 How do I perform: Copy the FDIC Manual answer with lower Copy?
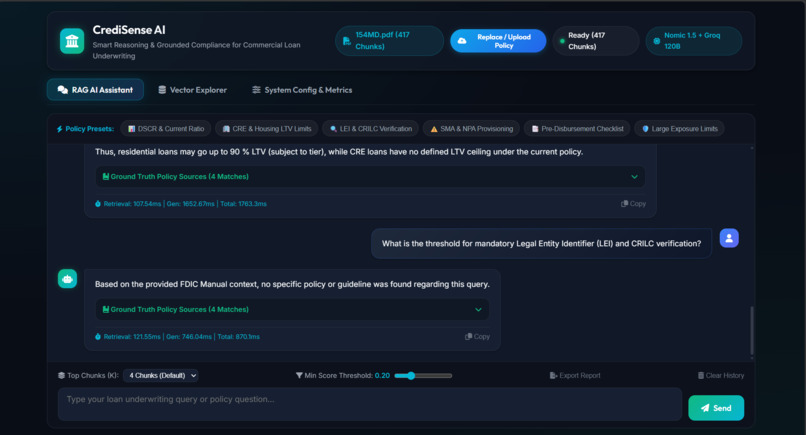[478, 337]
